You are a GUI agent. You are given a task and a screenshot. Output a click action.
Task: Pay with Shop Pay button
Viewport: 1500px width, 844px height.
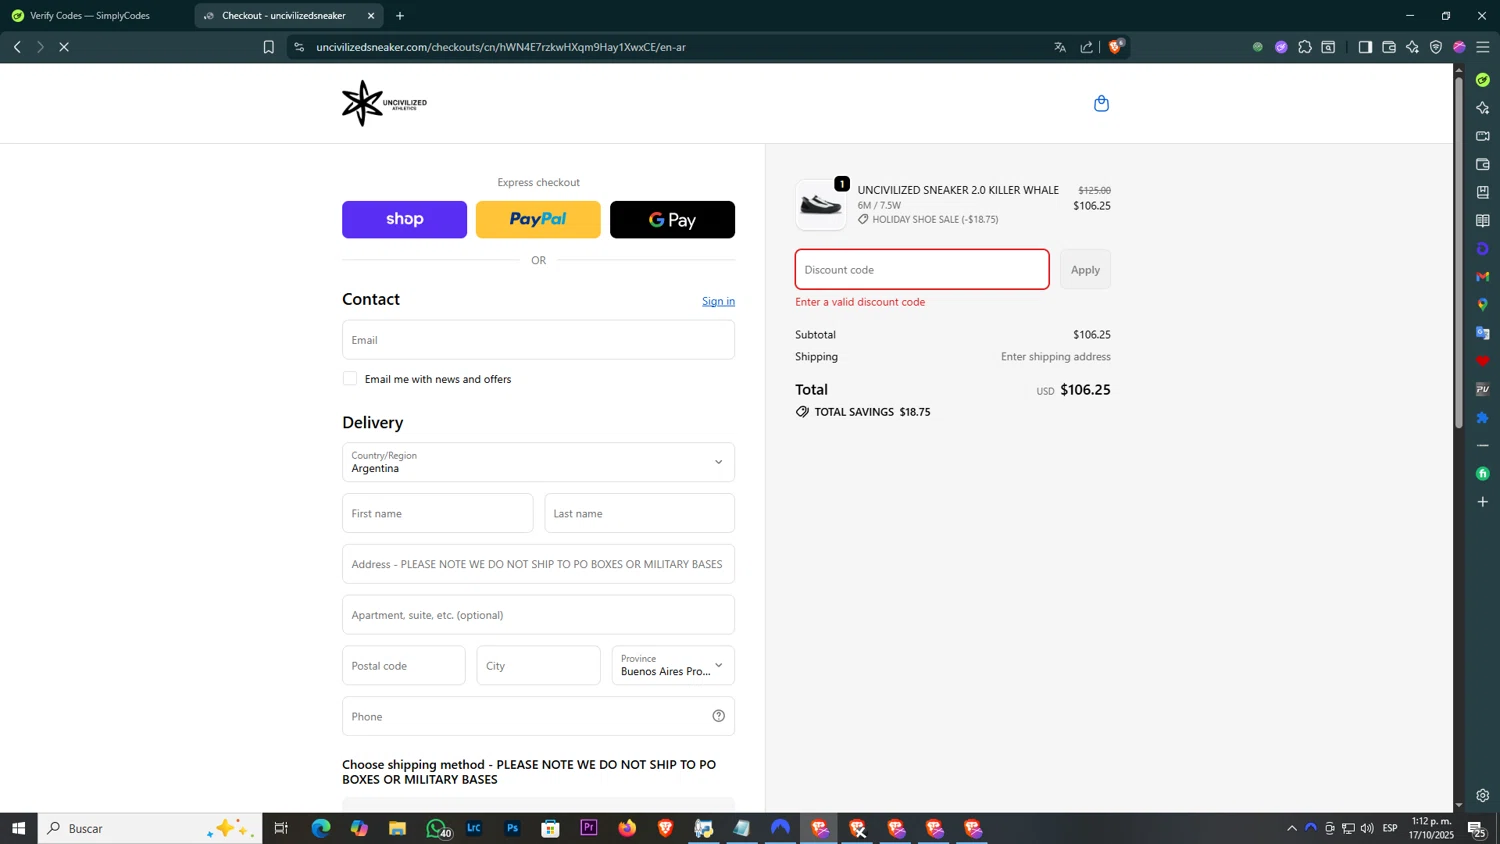pos(404,219)
